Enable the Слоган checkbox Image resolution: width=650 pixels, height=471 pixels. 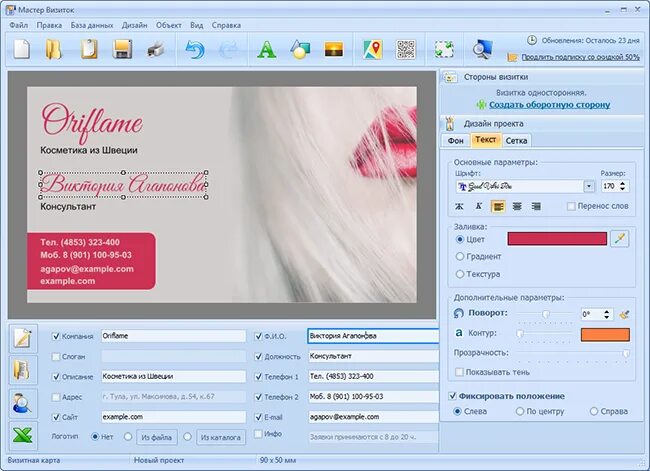56,357
